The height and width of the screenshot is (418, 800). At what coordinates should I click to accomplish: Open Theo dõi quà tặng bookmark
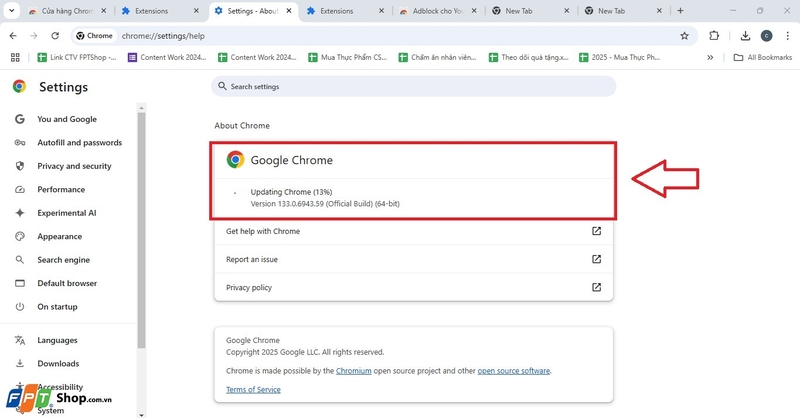click(529, 57)
